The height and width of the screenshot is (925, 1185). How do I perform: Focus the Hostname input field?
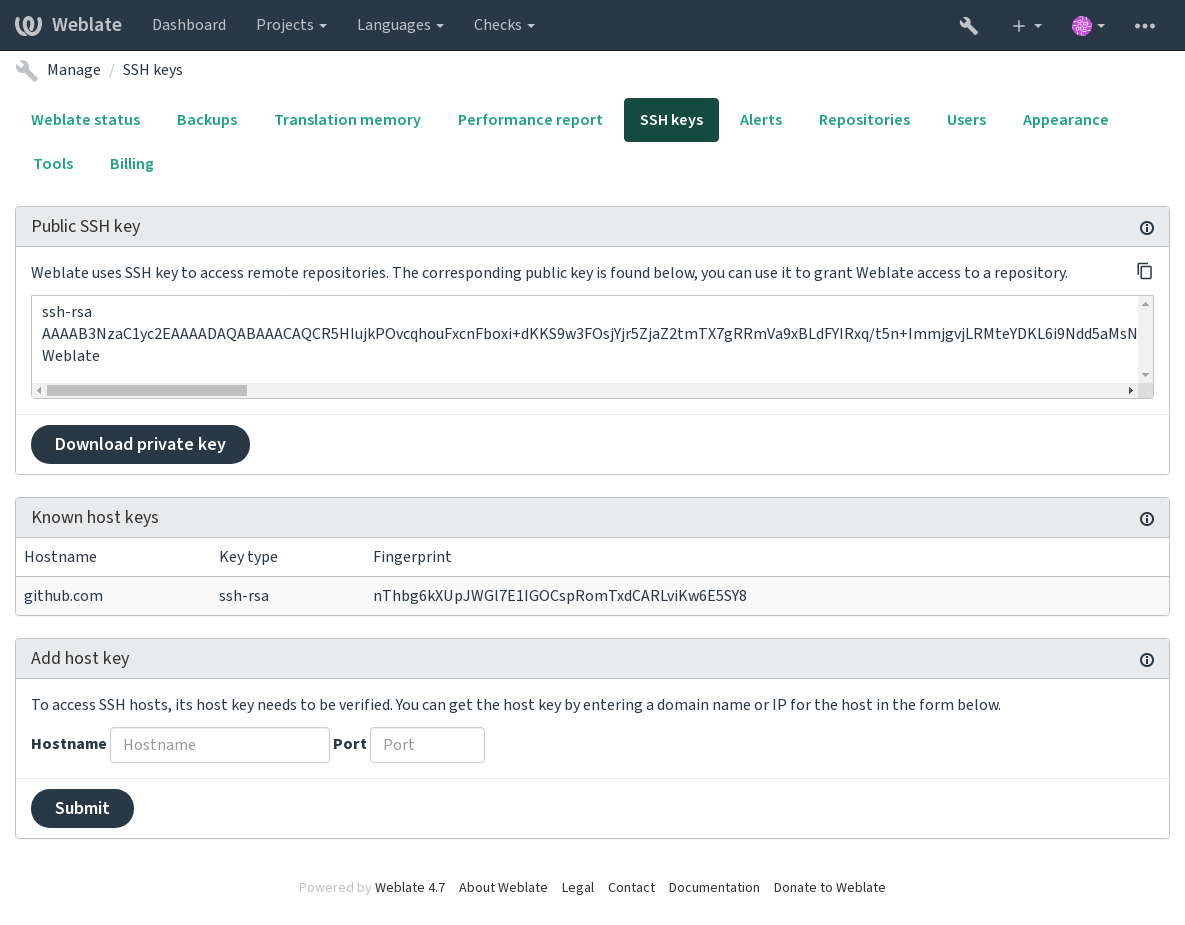219,745
